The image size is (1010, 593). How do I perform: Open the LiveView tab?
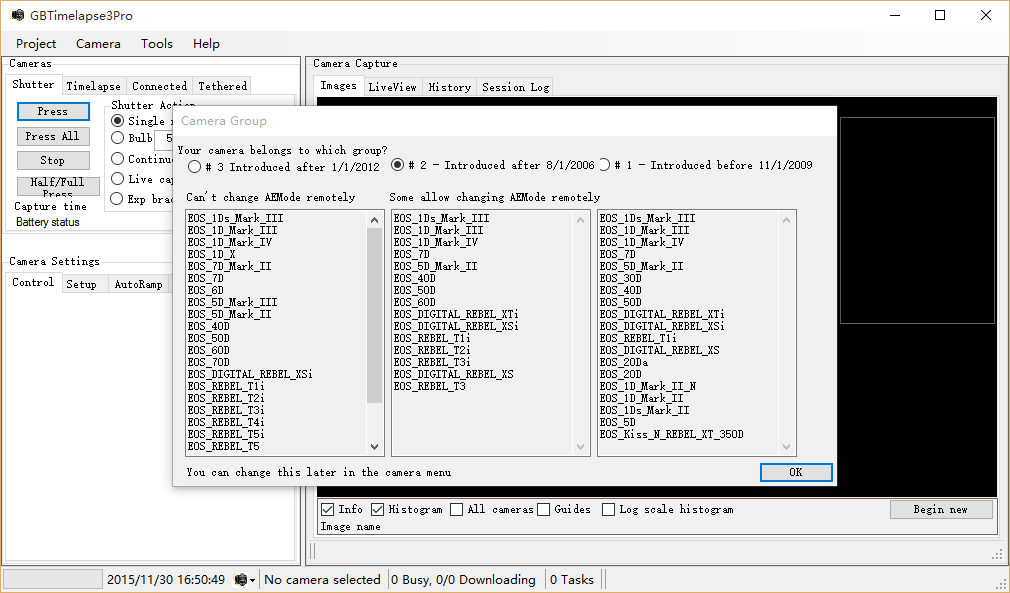(x=392, y=87)
